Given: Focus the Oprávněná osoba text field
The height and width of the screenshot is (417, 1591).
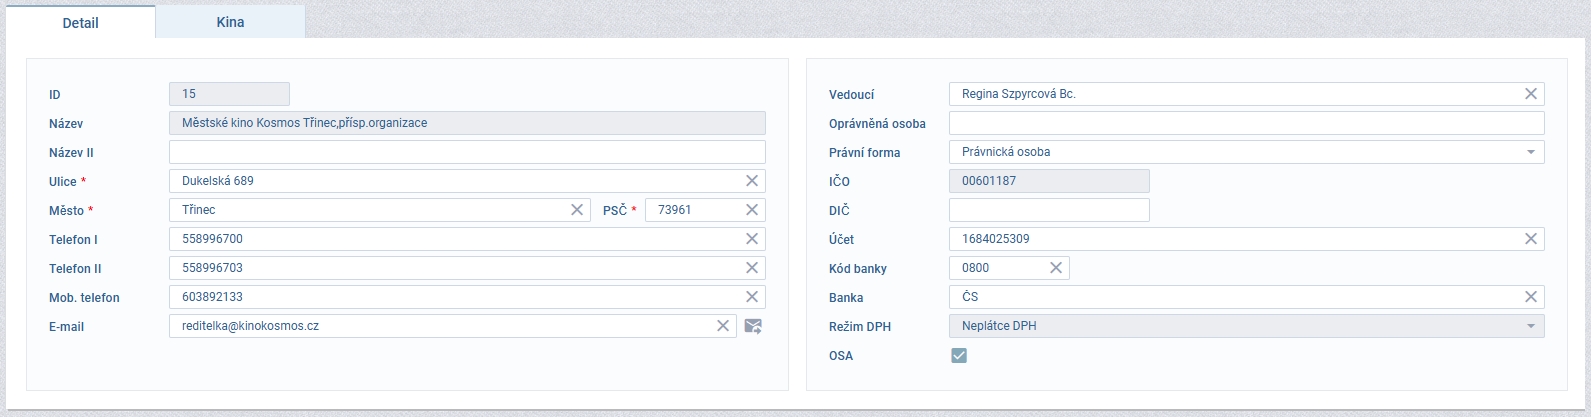Looking at the screenshot, I should (1245, 123).
